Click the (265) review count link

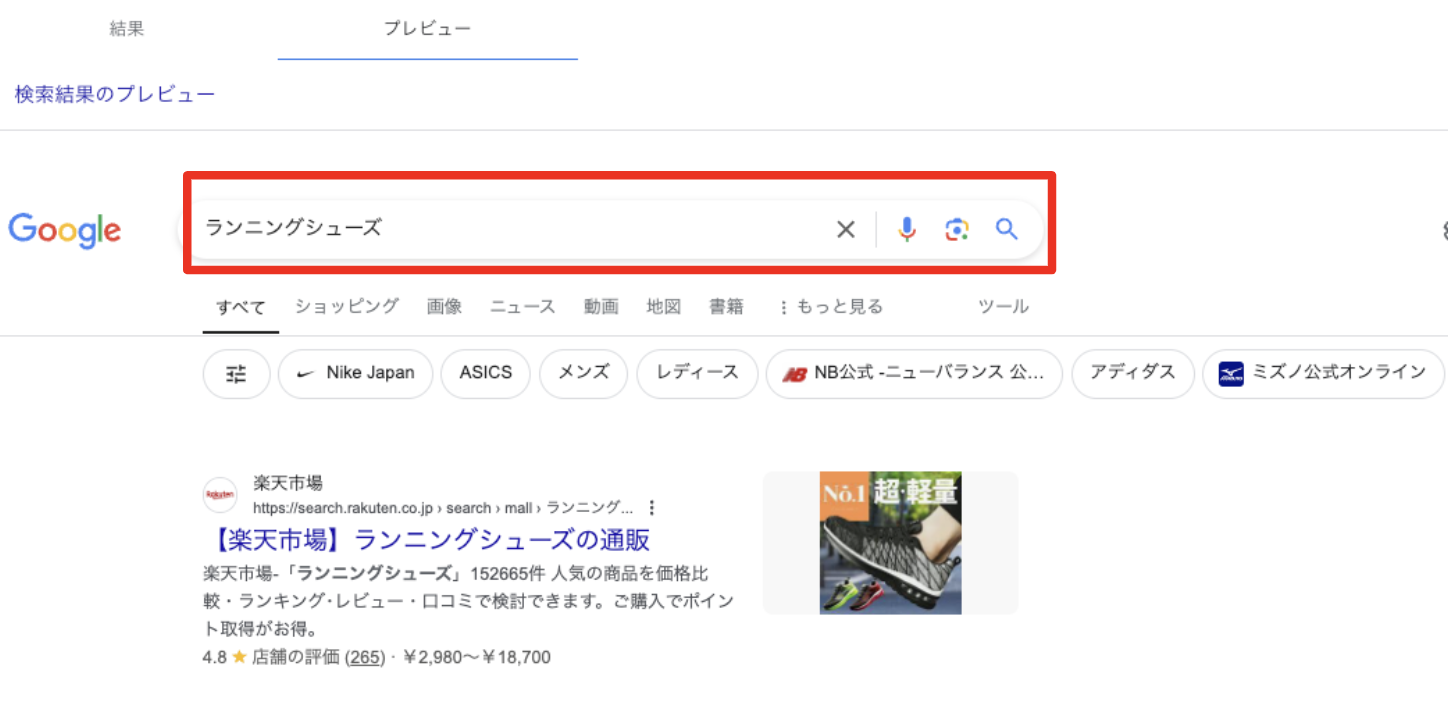click(365, 657)
